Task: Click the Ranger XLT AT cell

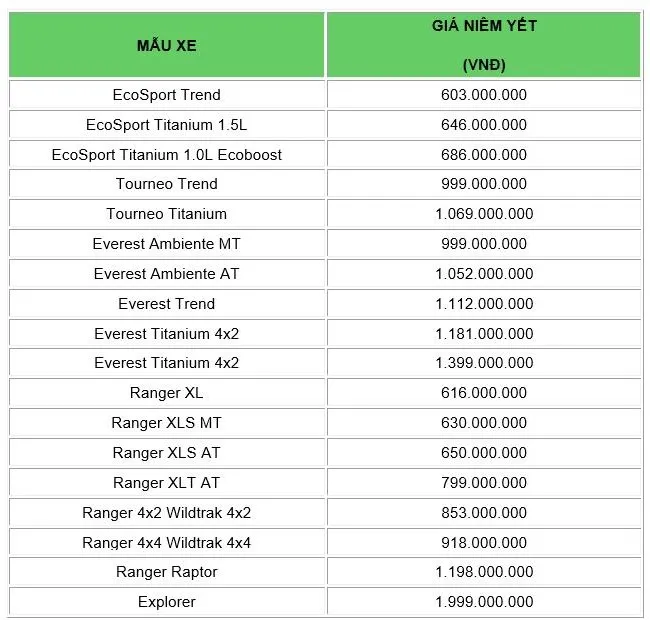Action: click(x=166, y=483)
